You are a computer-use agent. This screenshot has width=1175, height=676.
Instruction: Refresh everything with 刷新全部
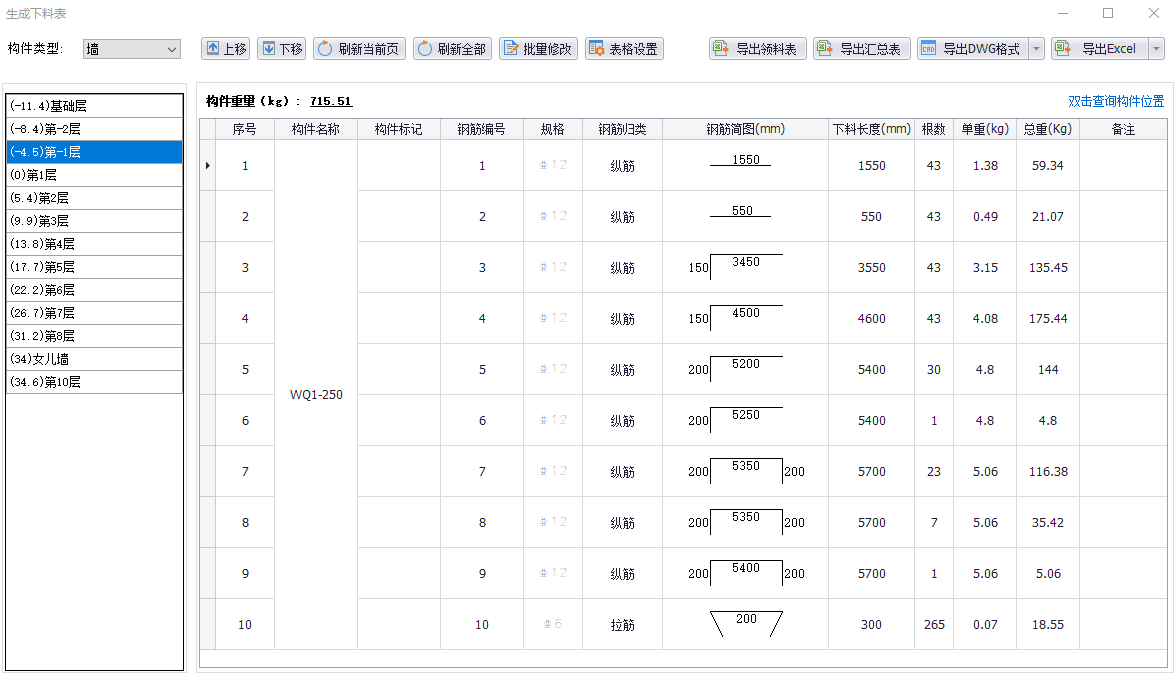452,49
